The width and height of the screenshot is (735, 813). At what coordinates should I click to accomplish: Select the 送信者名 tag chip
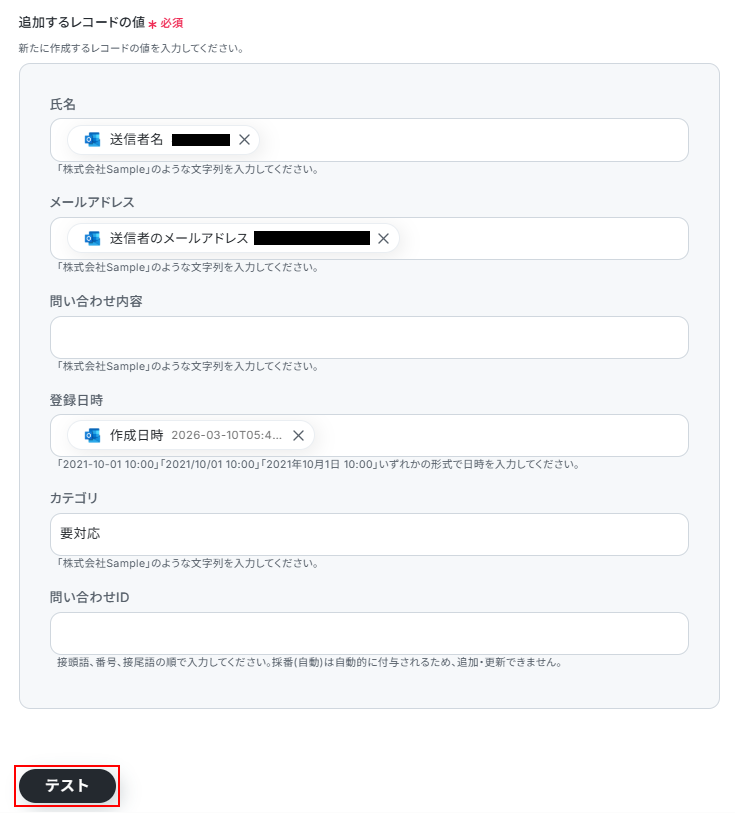(163, 139)
